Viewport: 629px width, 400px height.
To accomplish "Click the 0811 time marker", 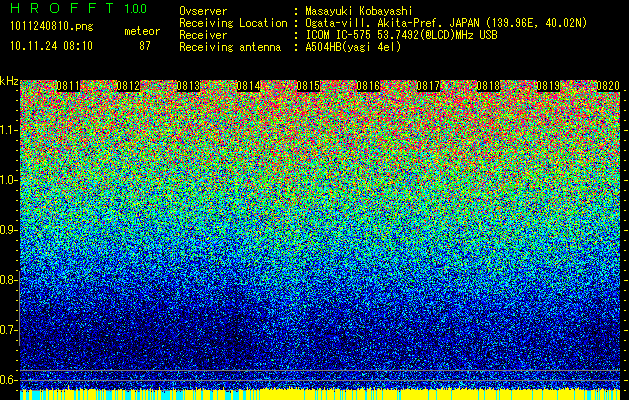I will (68, 86).
